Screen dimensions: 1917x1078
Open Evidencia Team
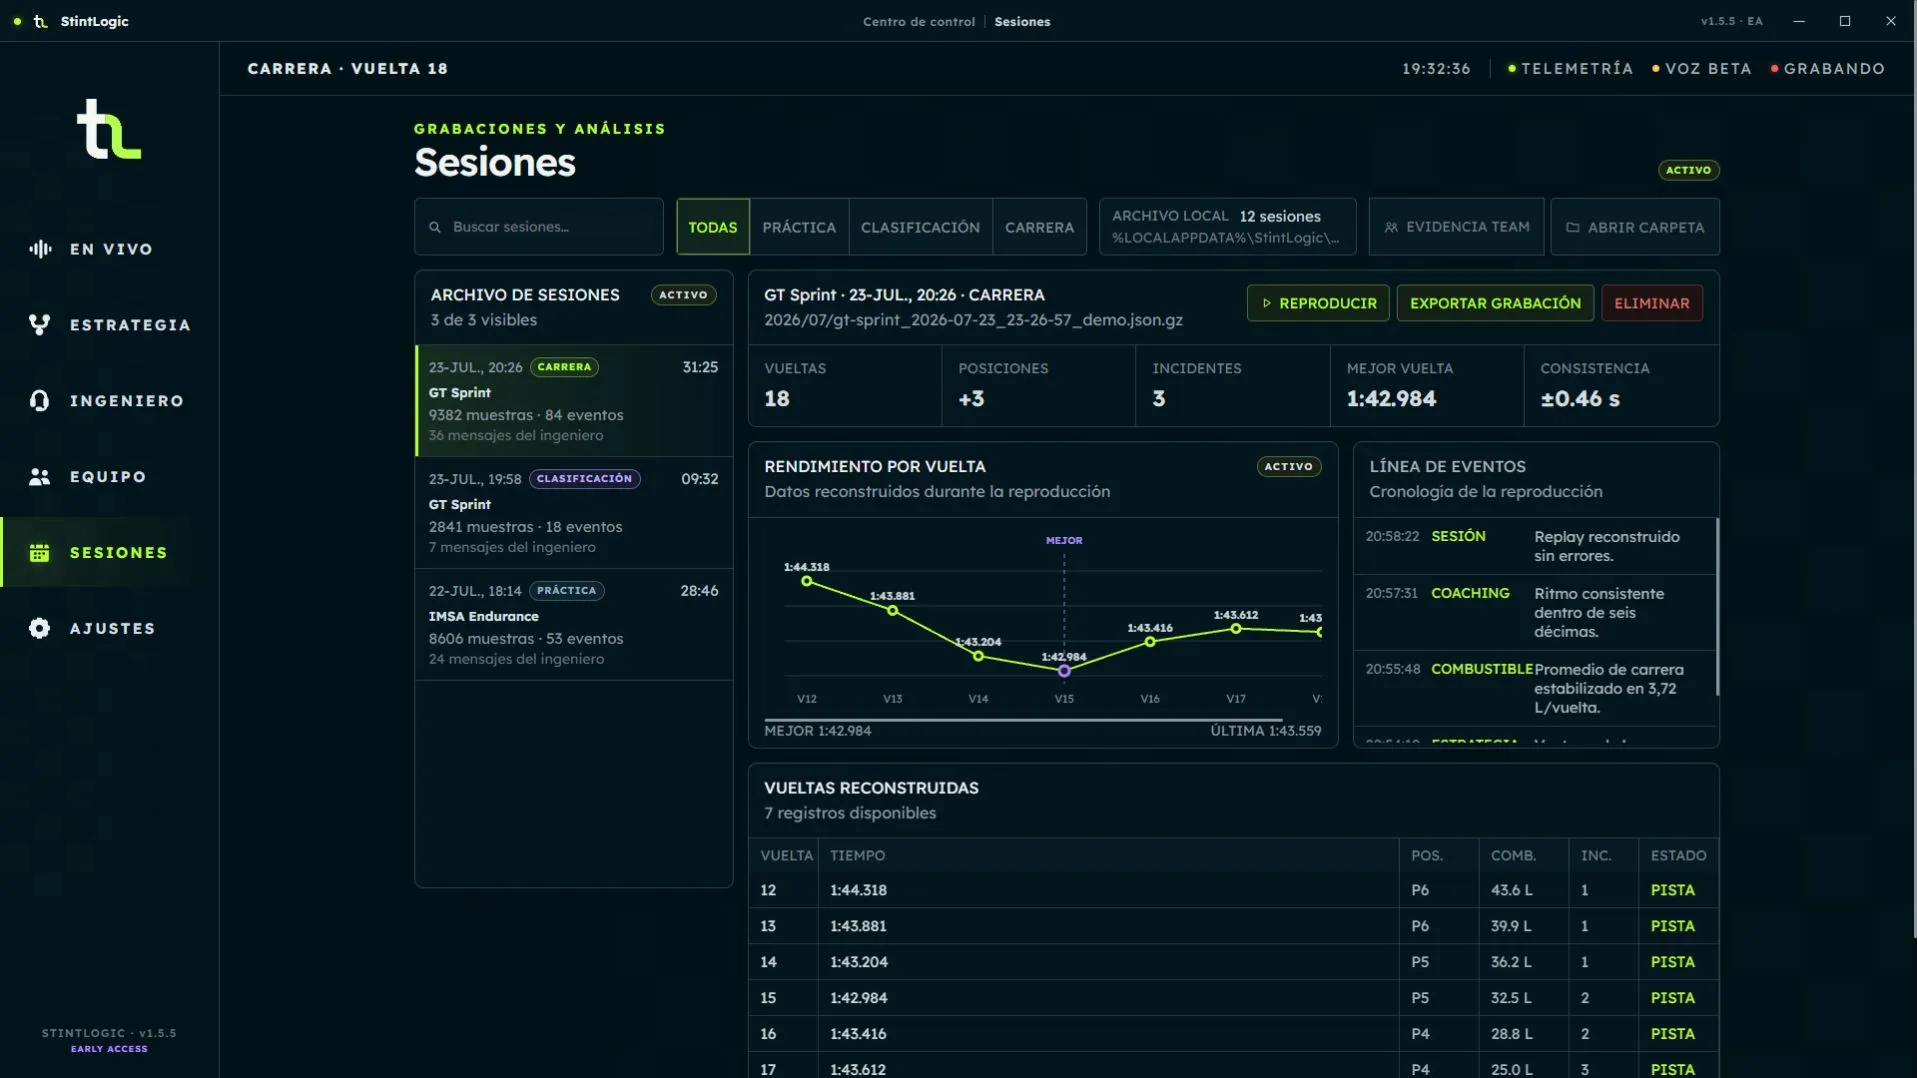(1456, 227)
